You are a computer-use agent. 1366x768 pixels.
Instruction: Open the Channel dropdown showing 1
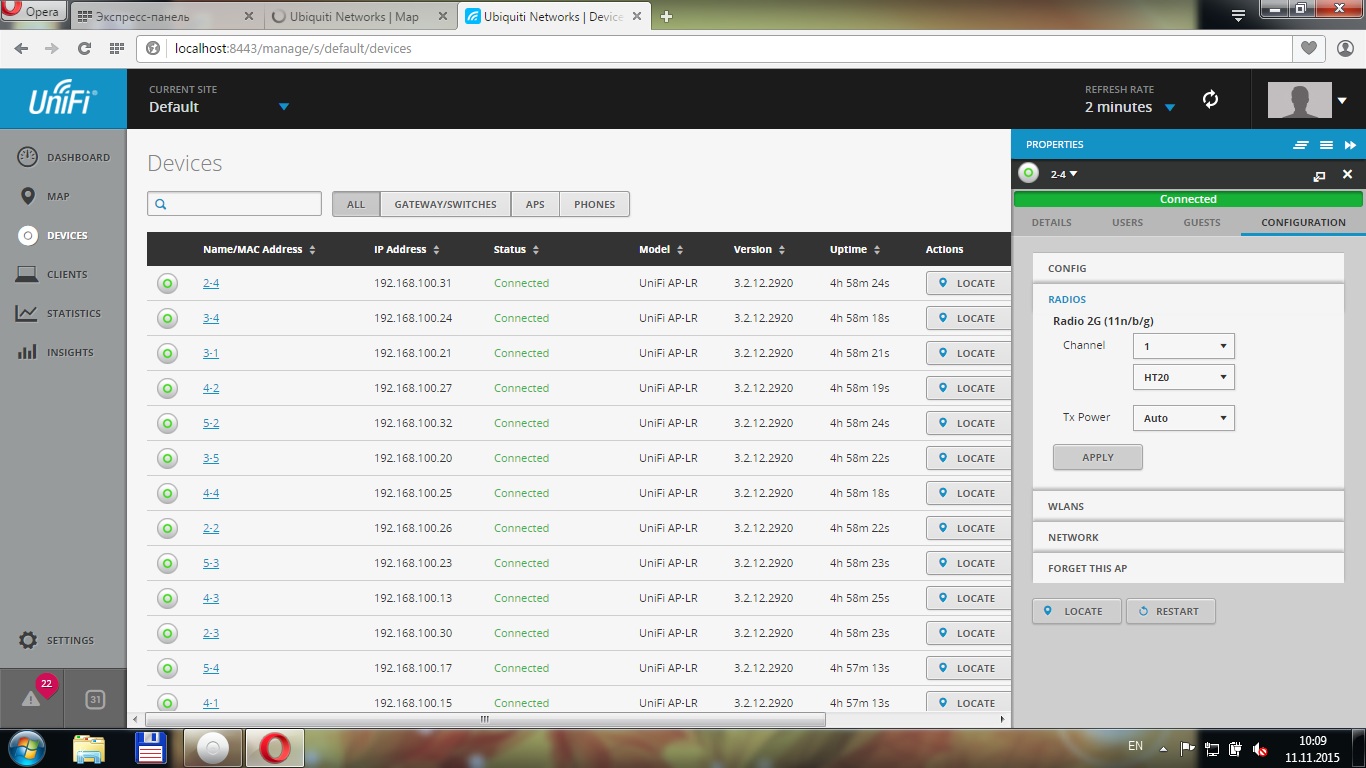point(1184,346)
